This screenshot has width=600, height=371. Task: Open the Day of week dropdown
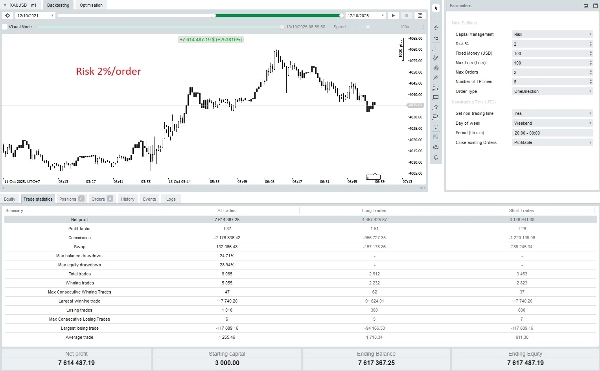[553, 123]
